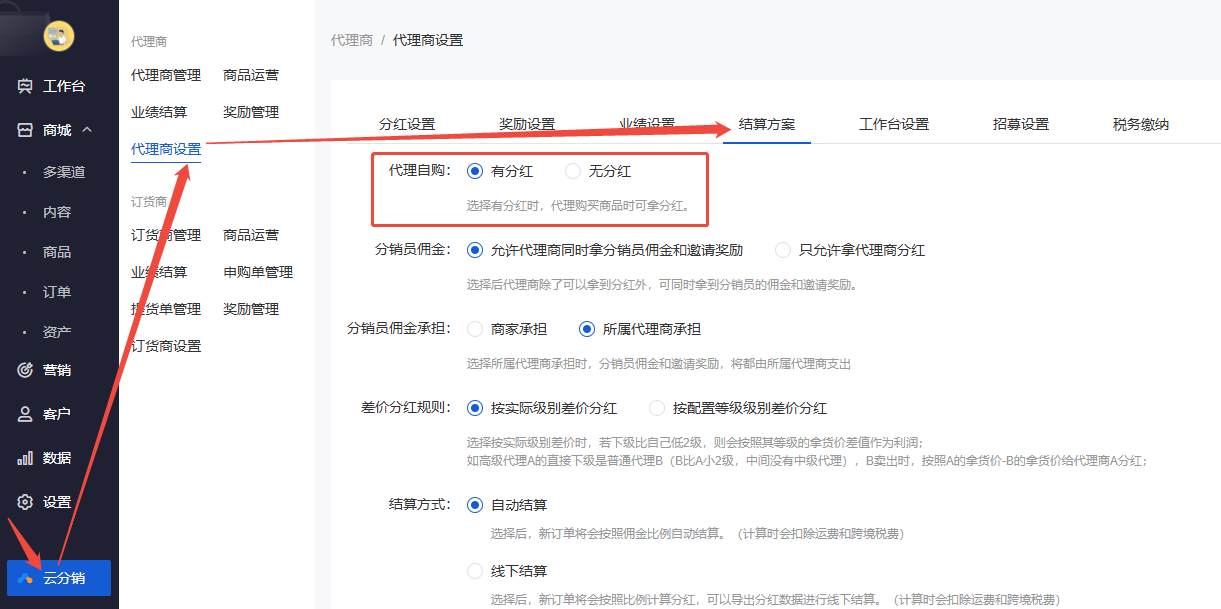Click the 客户 customer icon
This screenshot has width=1221, height=609.
coord(25,414)
